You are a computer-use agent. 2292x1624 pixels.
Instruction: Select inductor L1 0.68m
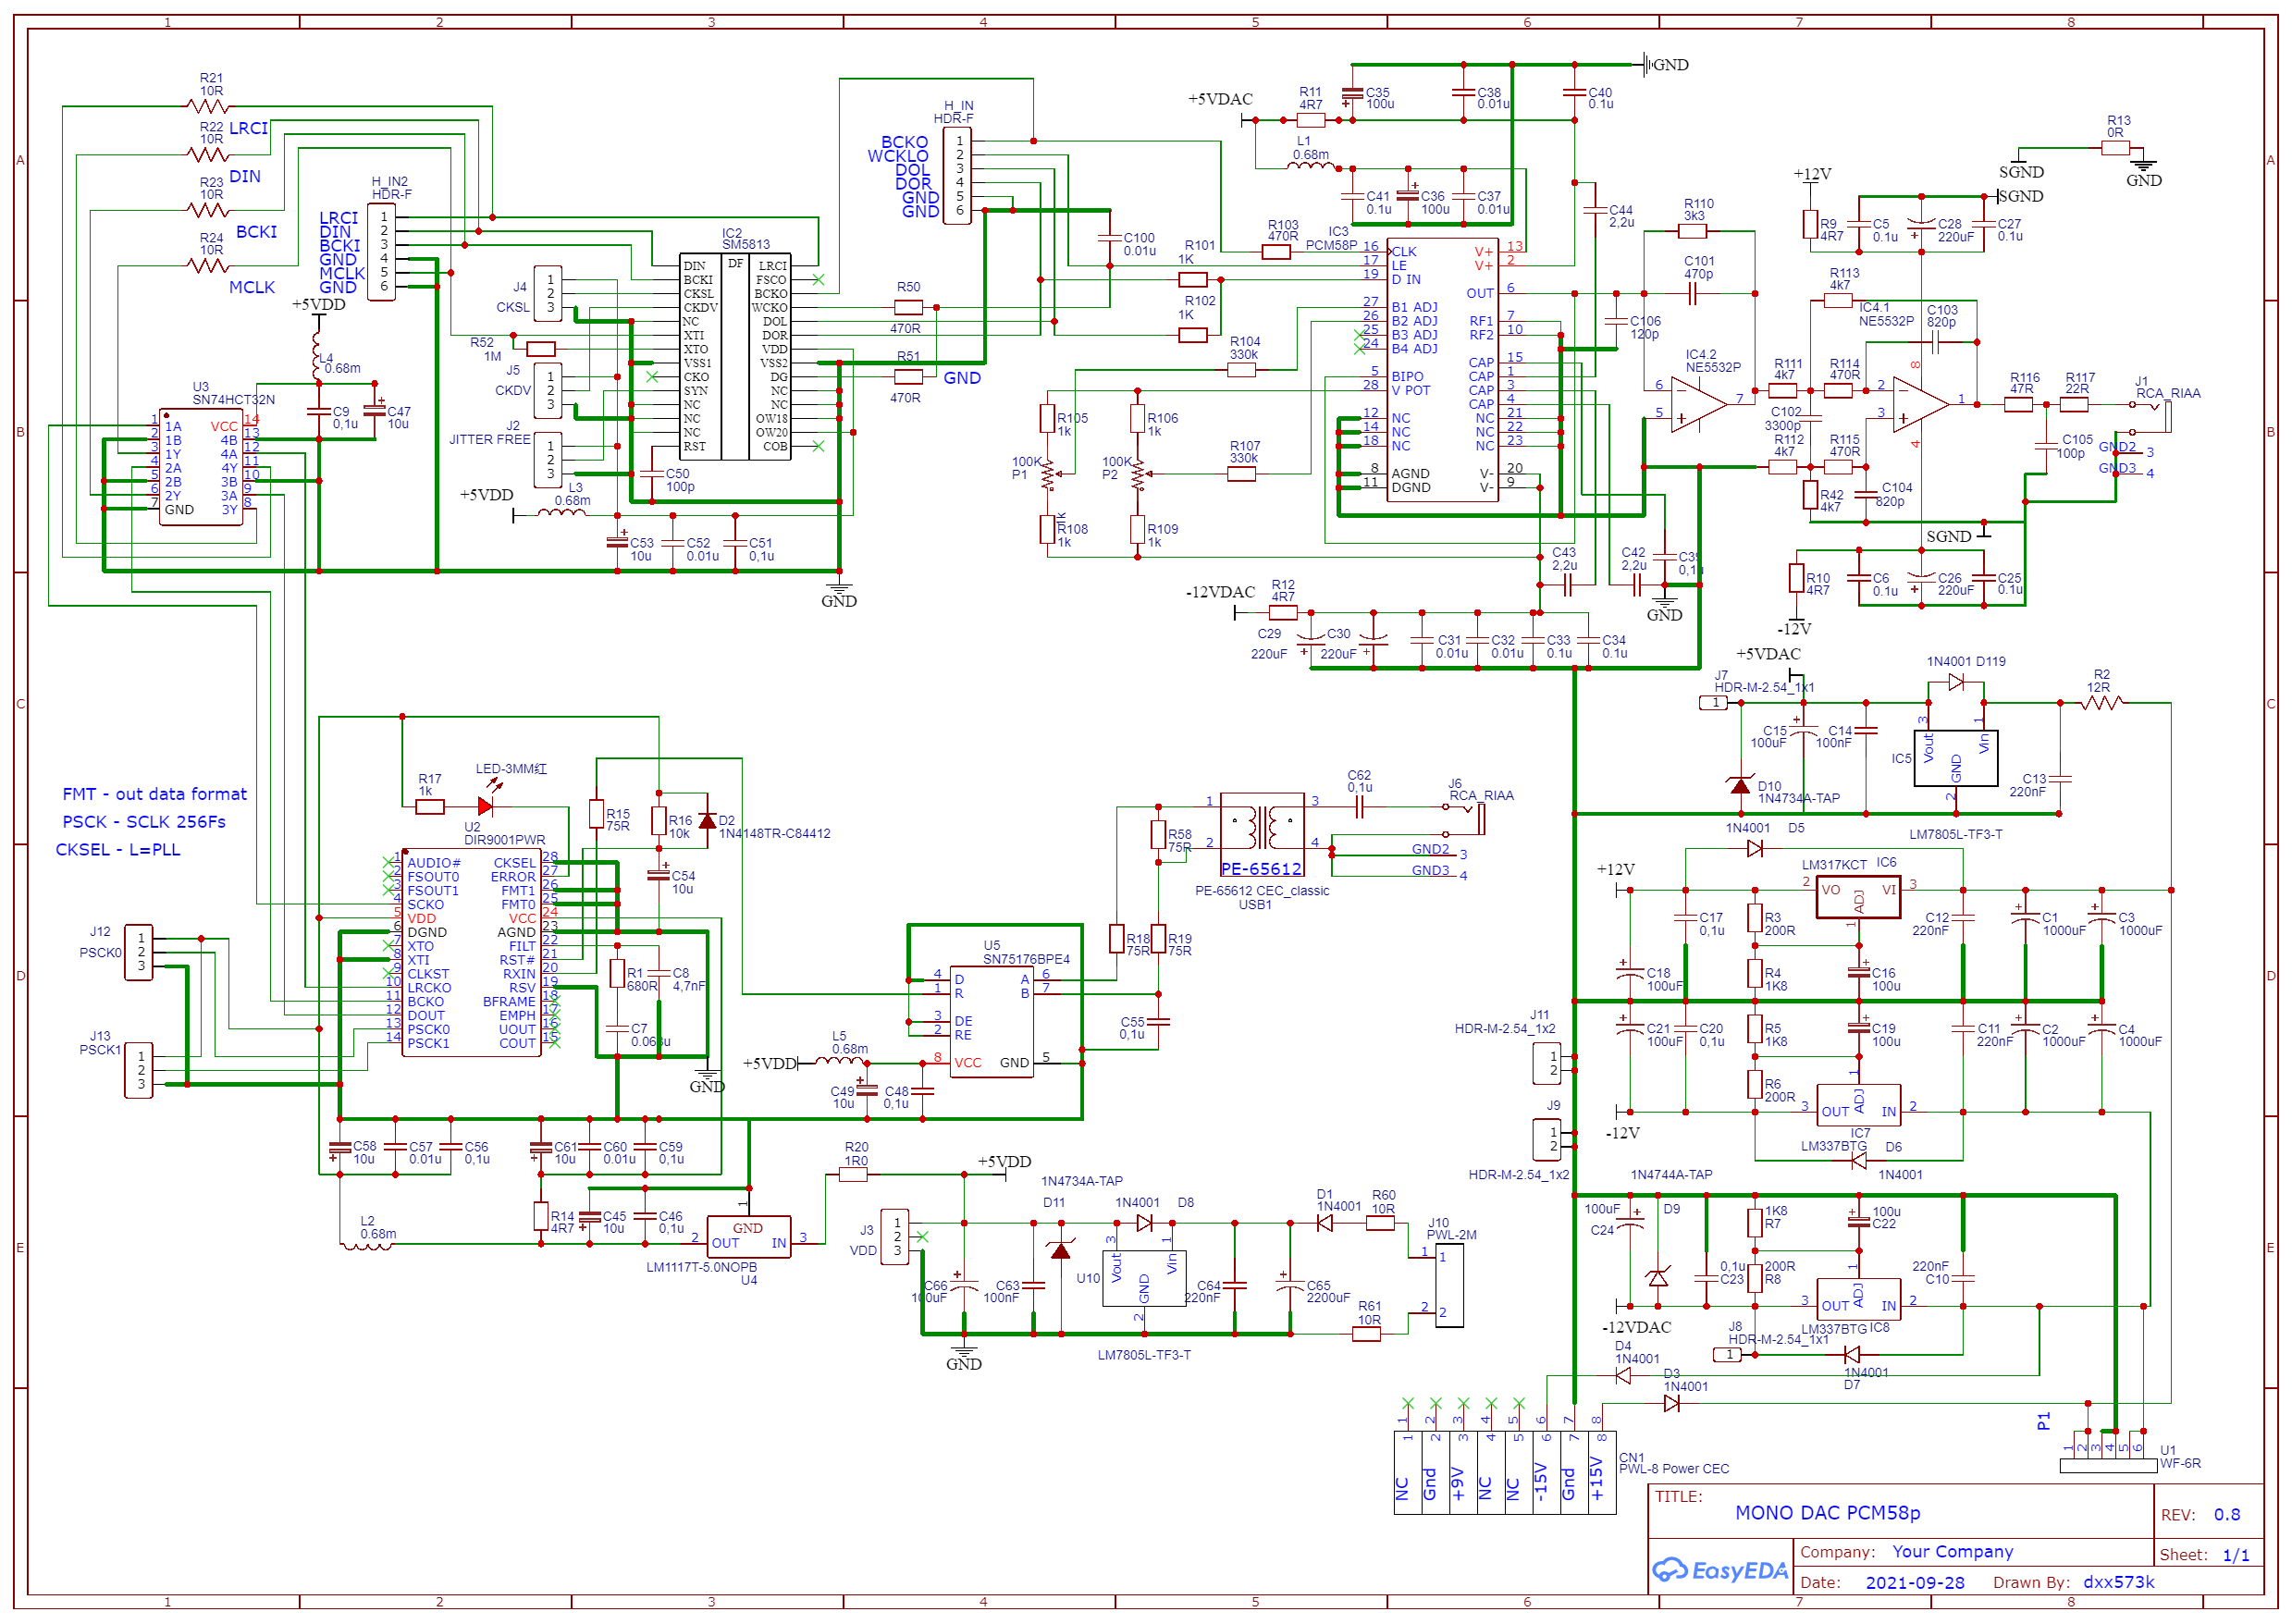pos(1310,166)
